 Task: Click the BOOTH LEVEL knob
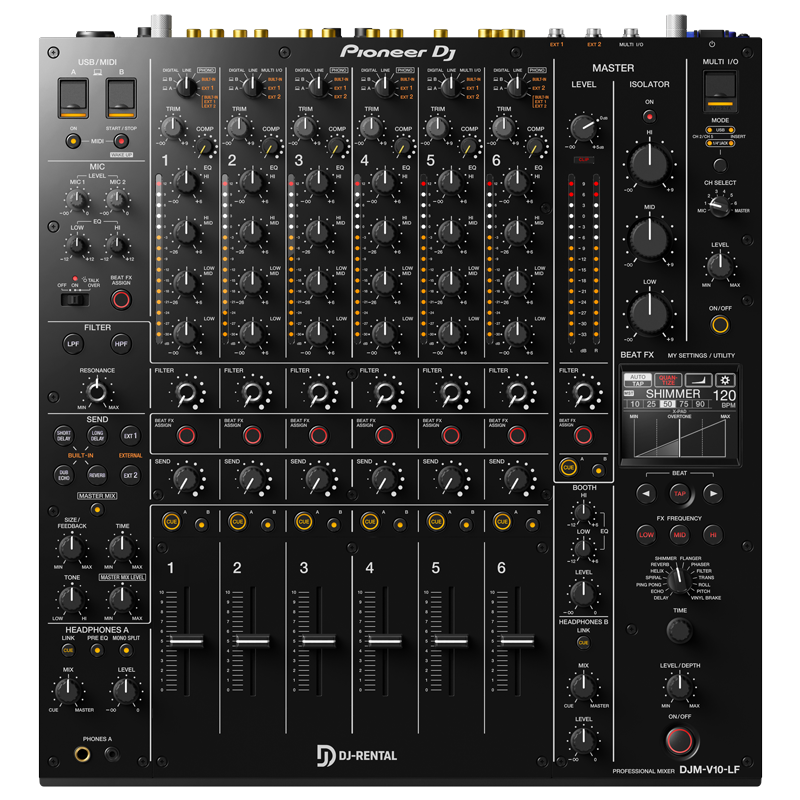tap(583, 593)
